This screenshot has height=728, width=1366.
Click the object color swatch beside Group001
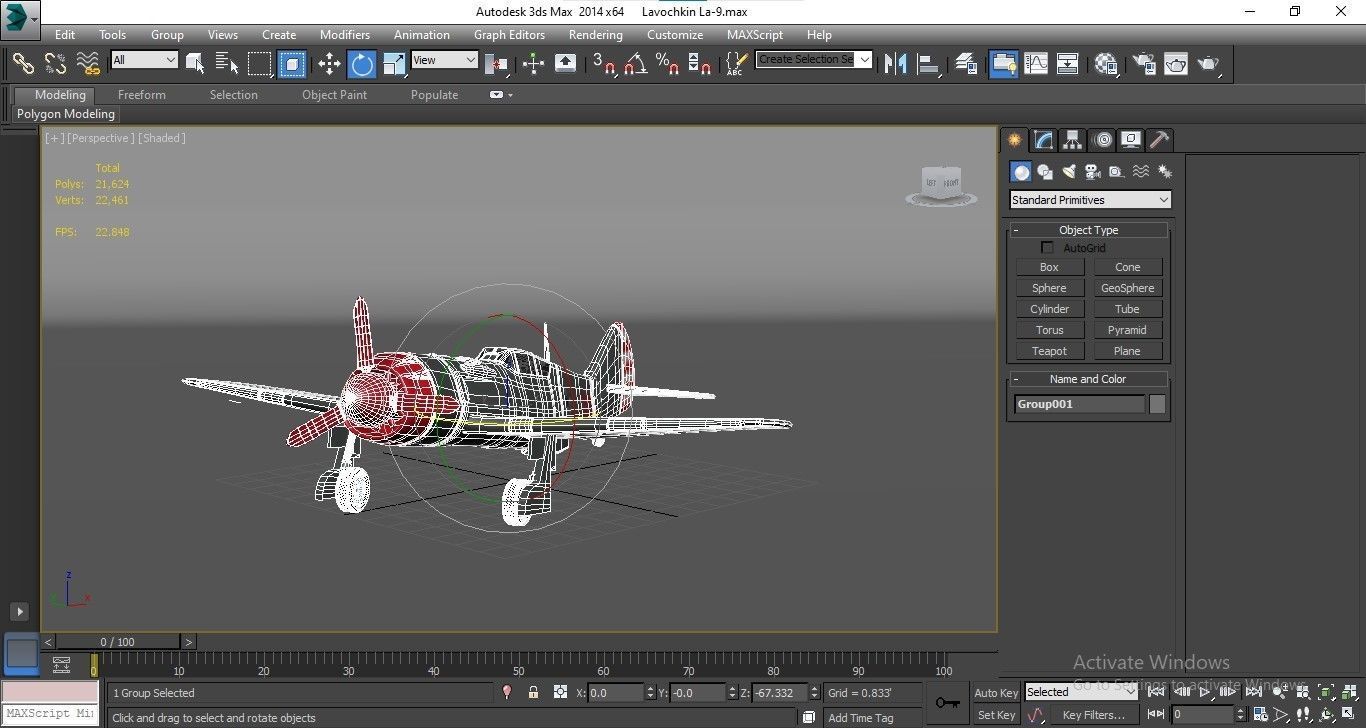click(x=1157, y=404)
